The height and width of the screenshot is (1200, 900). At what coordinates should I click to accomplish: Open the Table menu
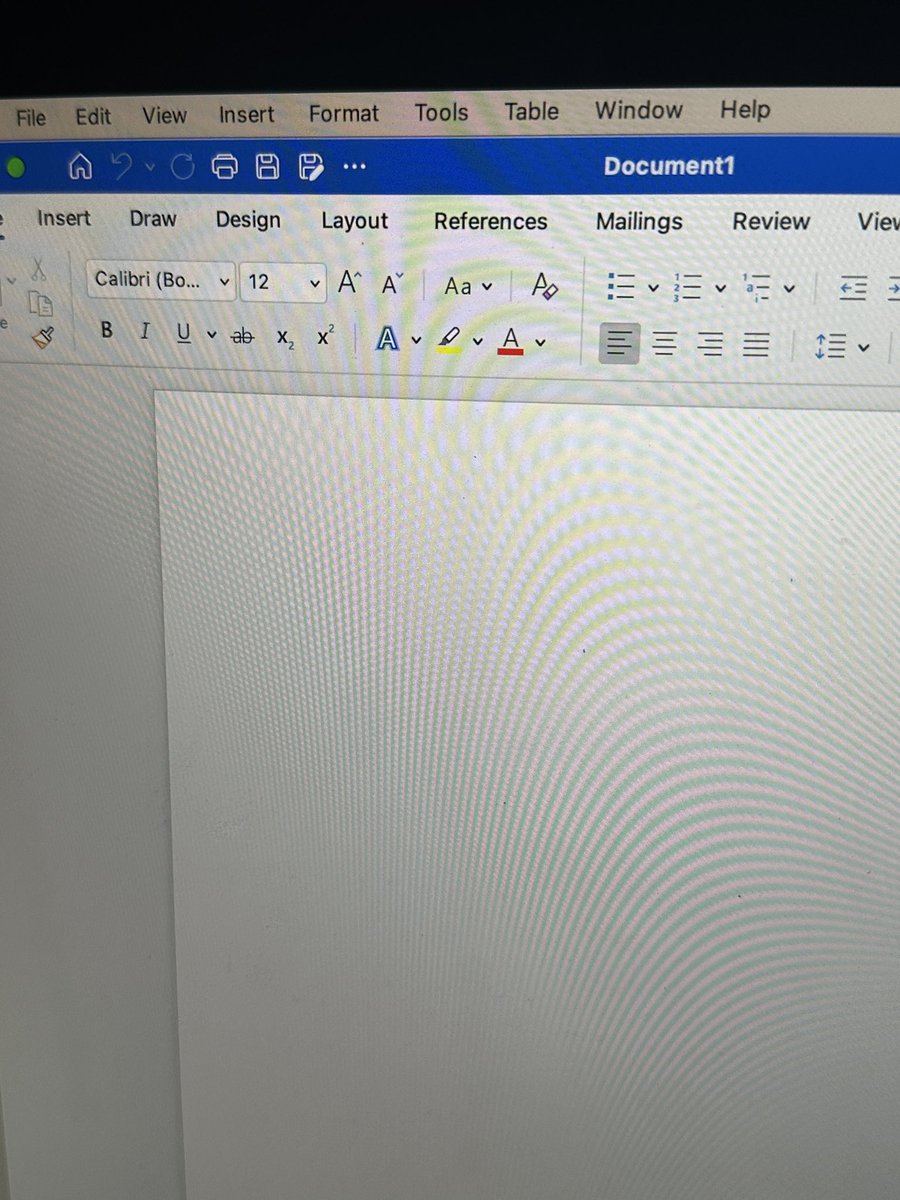(531, 111)
